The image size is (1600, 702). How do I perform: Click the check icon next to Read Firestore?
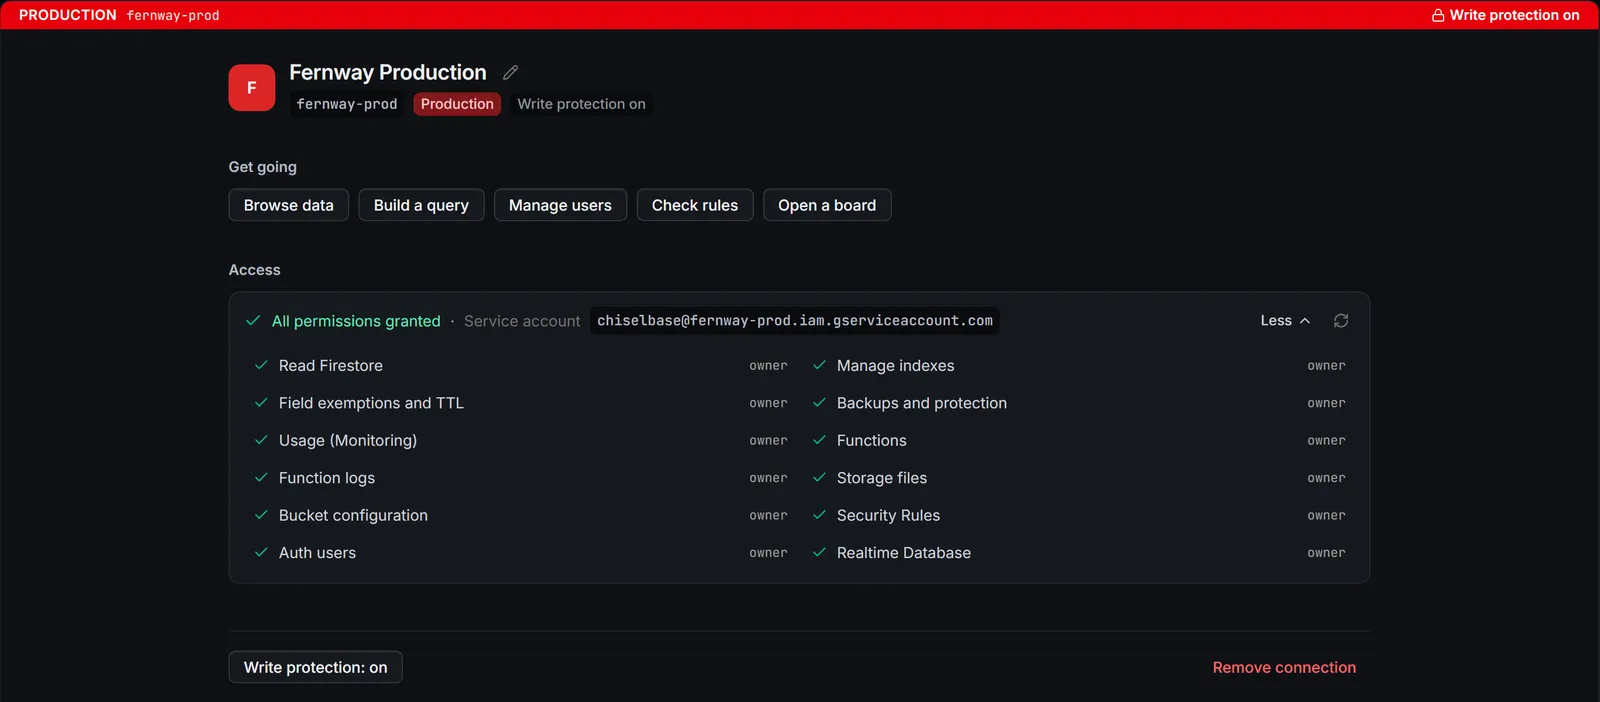(261, 366)
